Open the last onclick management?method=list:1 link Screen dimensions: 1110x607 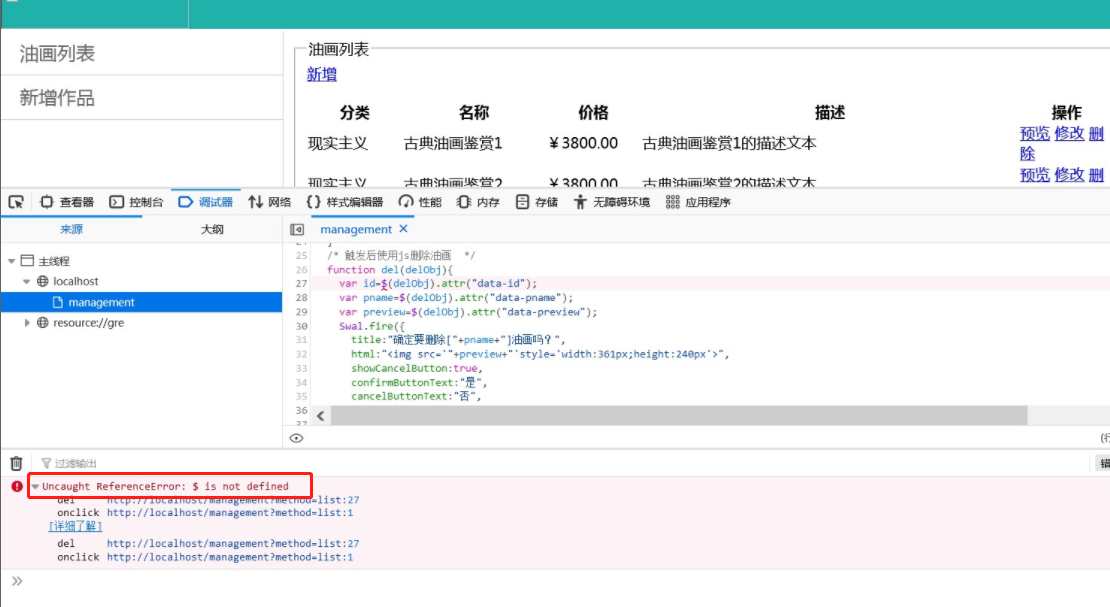(230, 557)
